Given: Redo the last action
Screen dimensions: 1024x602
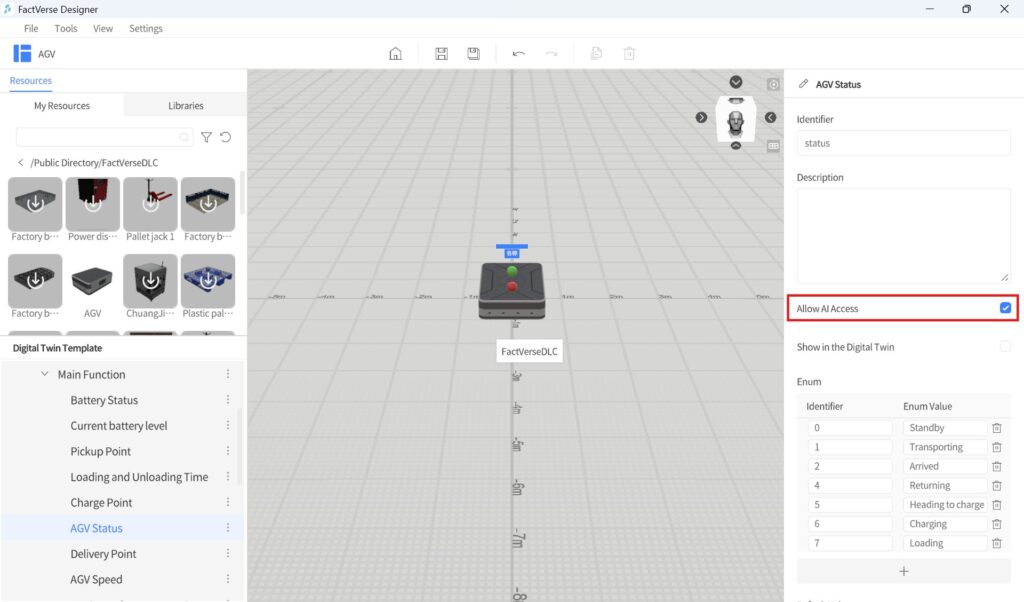Looking at the screenshot, I should click(551, 54).
